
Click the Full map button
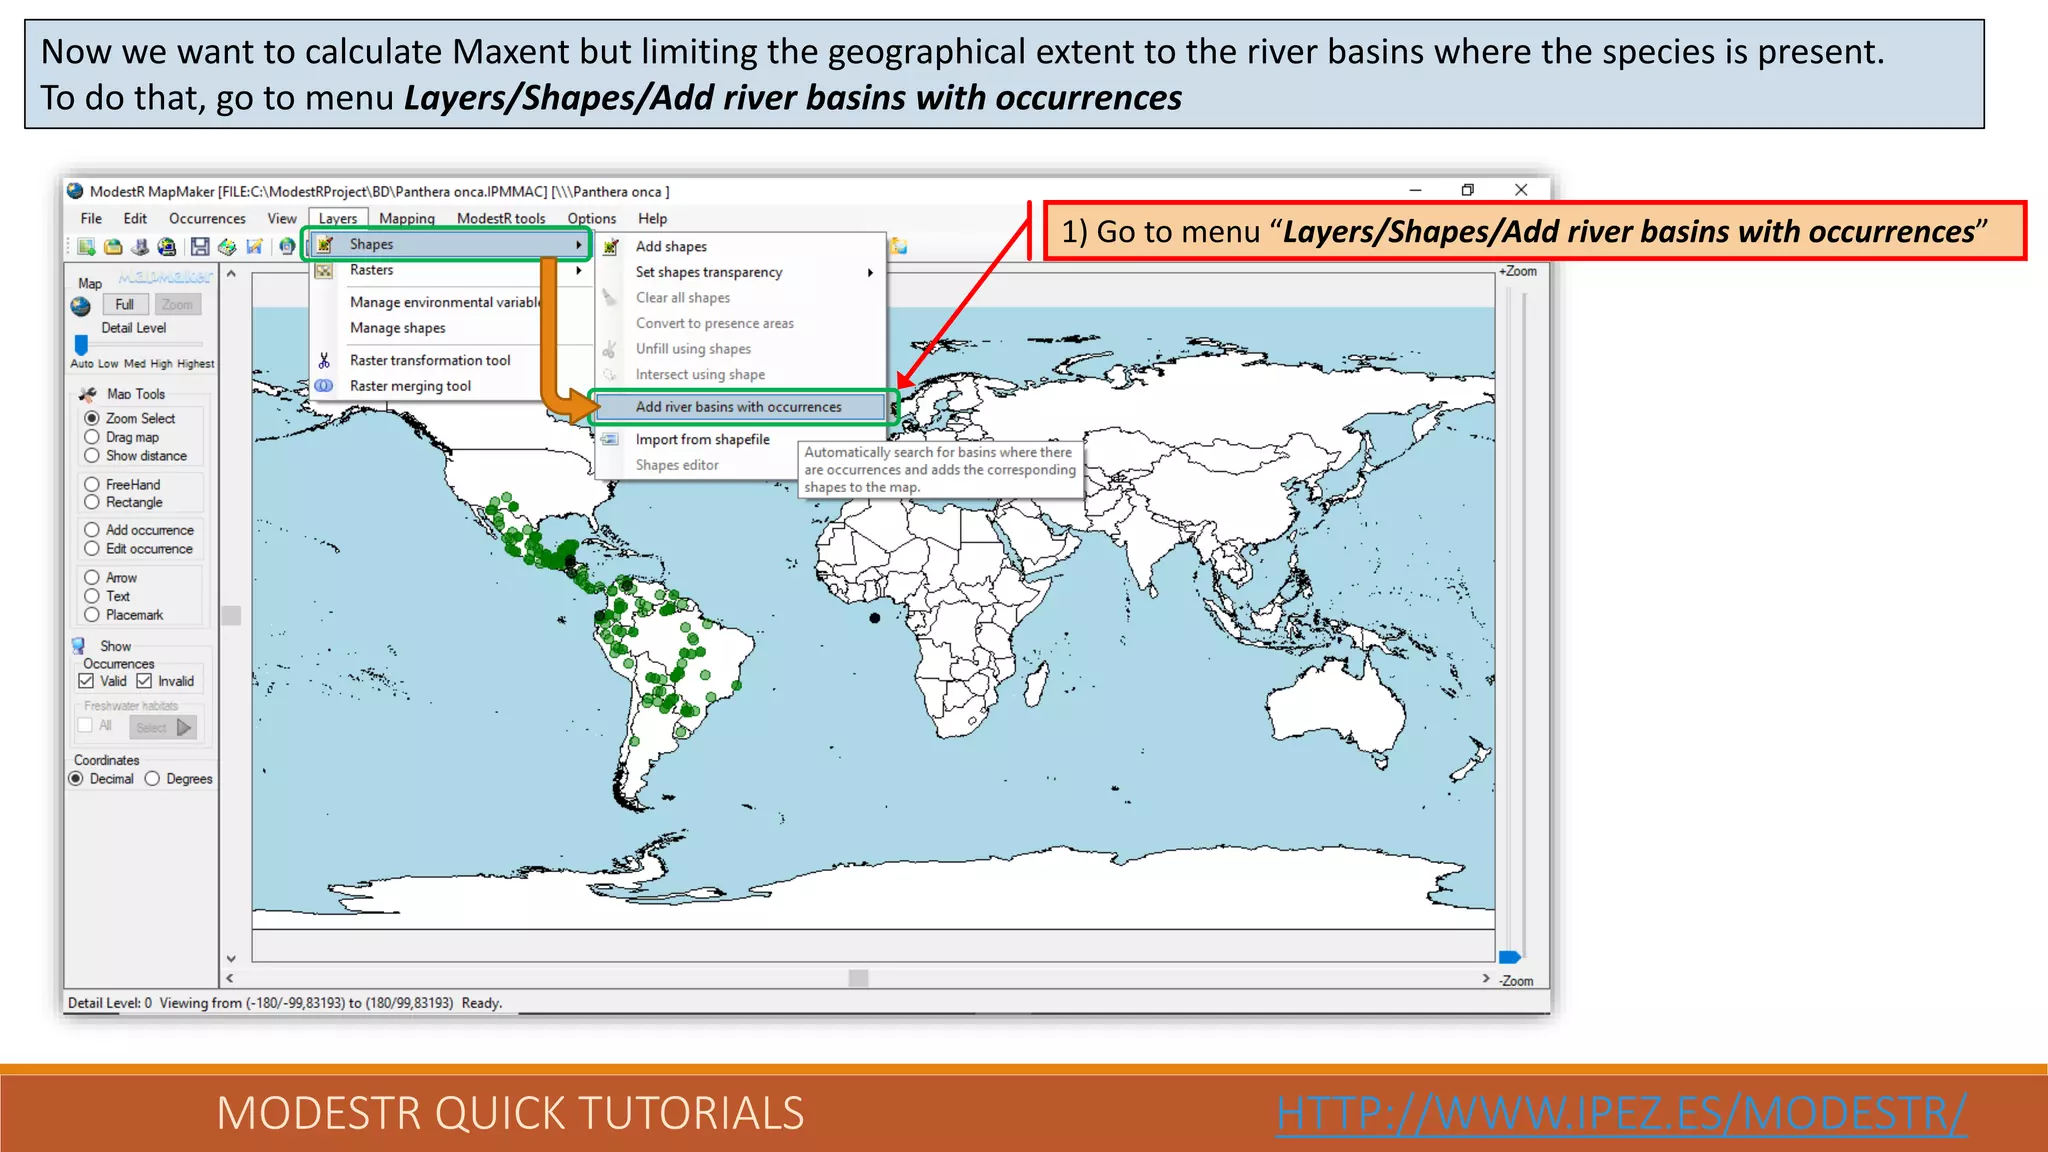coord(125,304)
